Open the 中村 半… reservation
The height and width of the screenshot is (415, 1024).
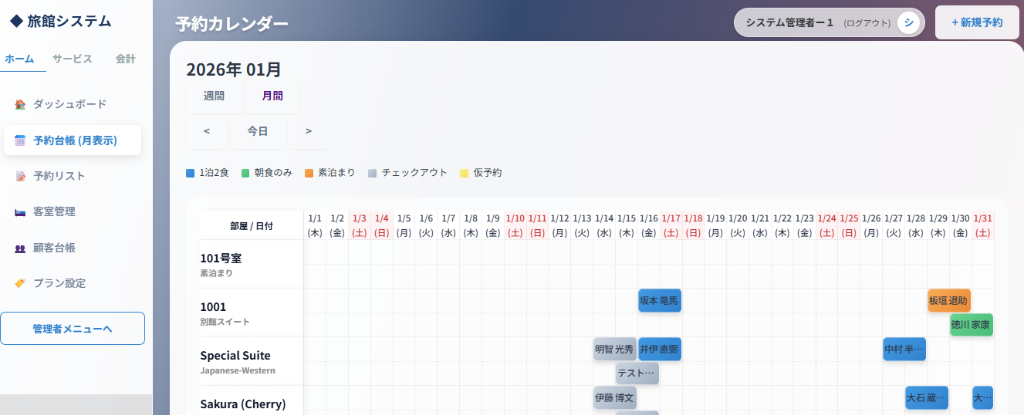pos(904,349)
